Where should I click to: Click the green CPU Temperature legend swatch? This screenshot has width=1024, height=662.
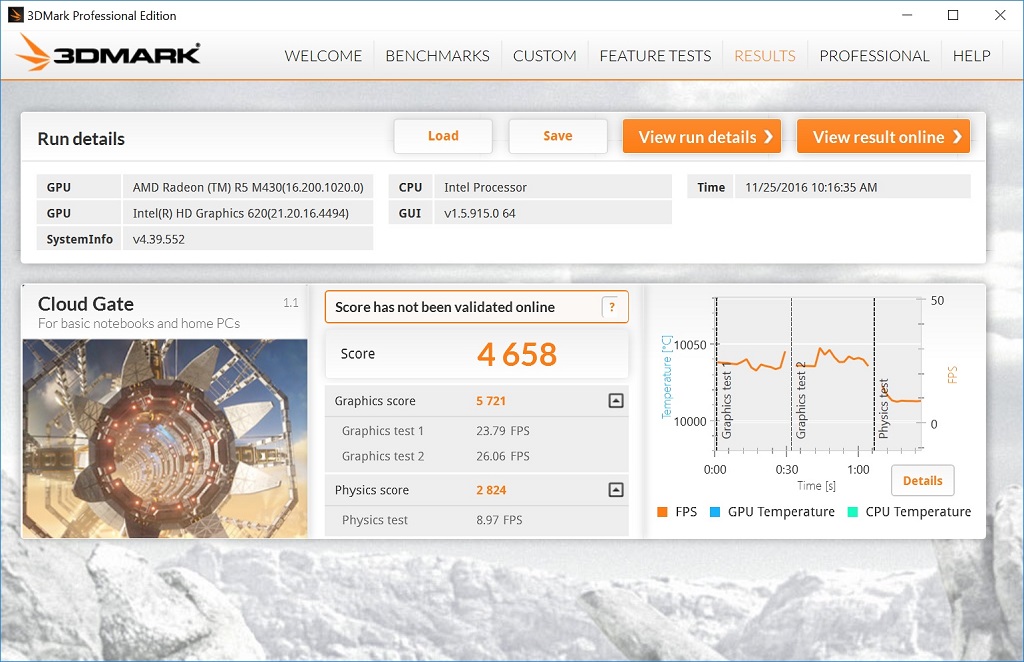point(852,512)
